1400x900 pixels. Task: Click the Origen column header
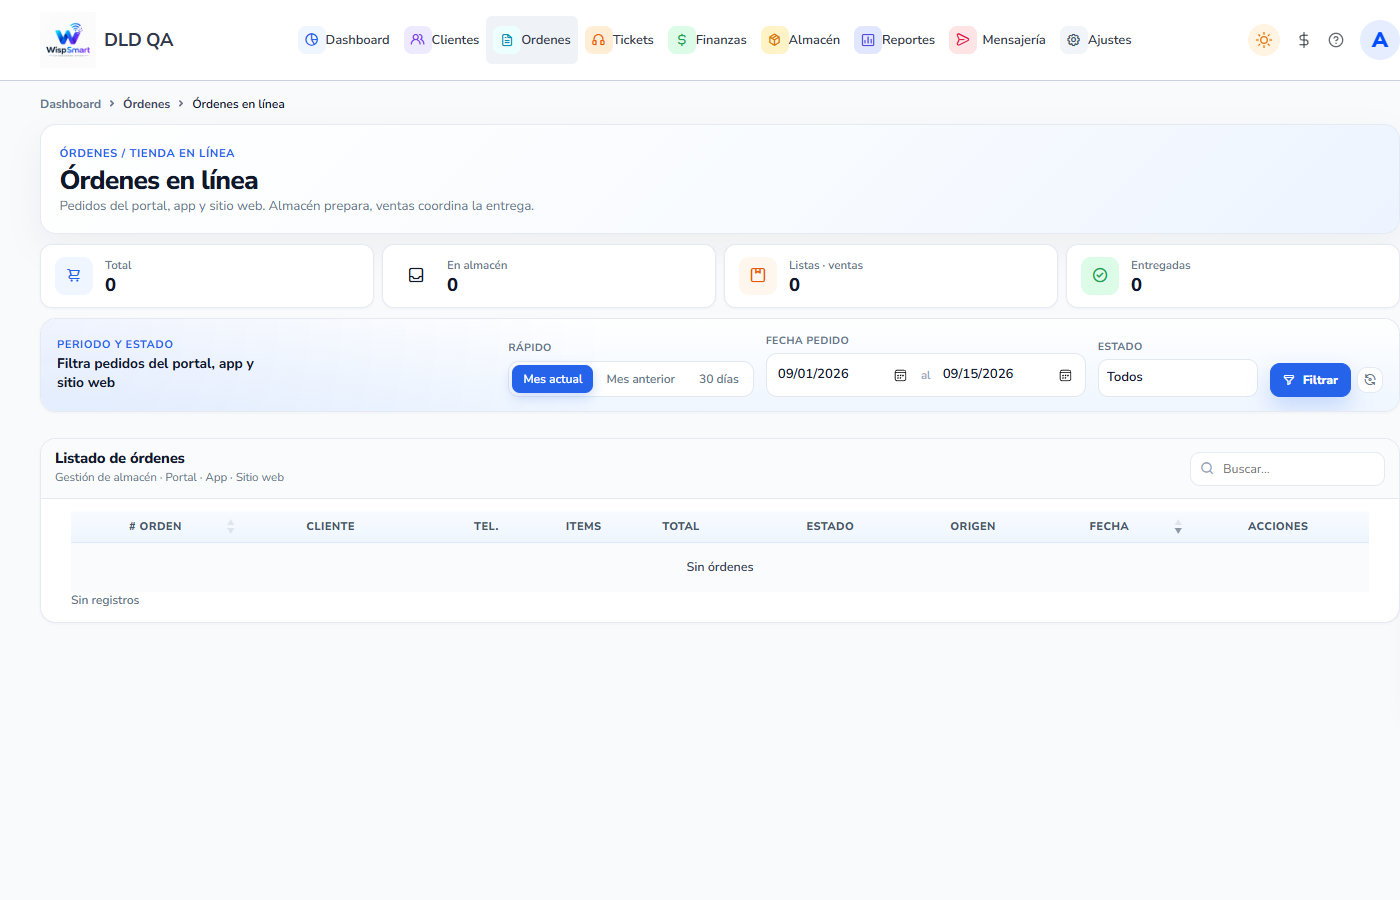coord(973,526)
